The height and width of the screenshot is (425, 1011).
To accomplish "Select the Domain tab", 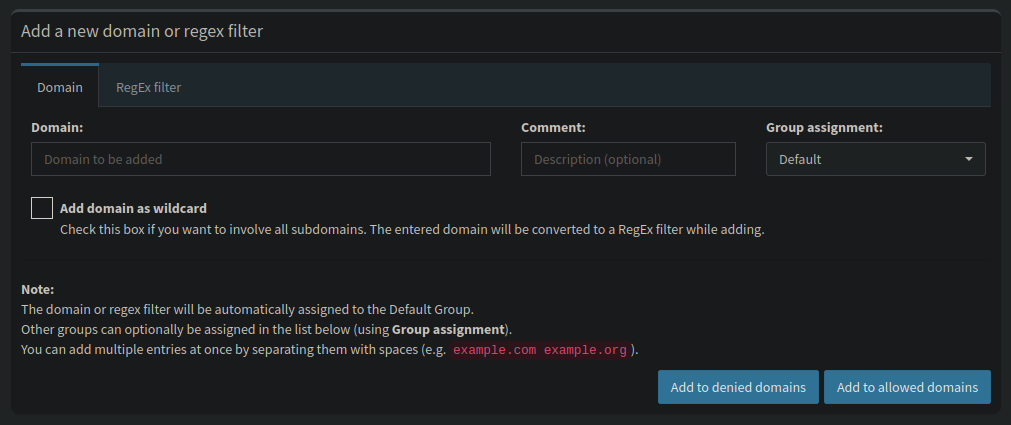I will [59, 87].
